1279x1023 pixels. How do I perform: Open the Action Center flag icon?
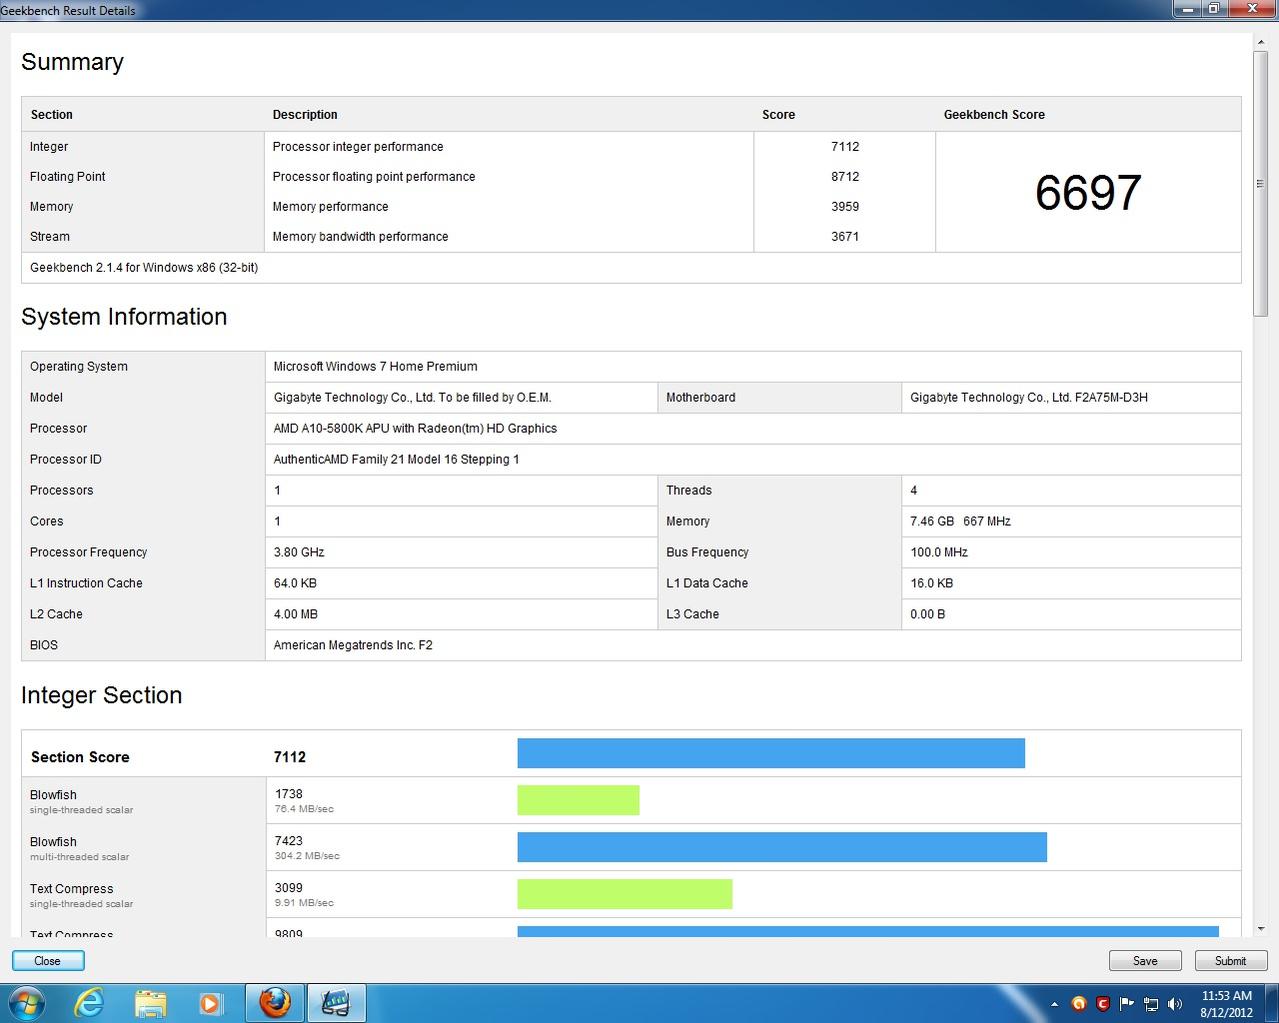pos(1127,1003)
